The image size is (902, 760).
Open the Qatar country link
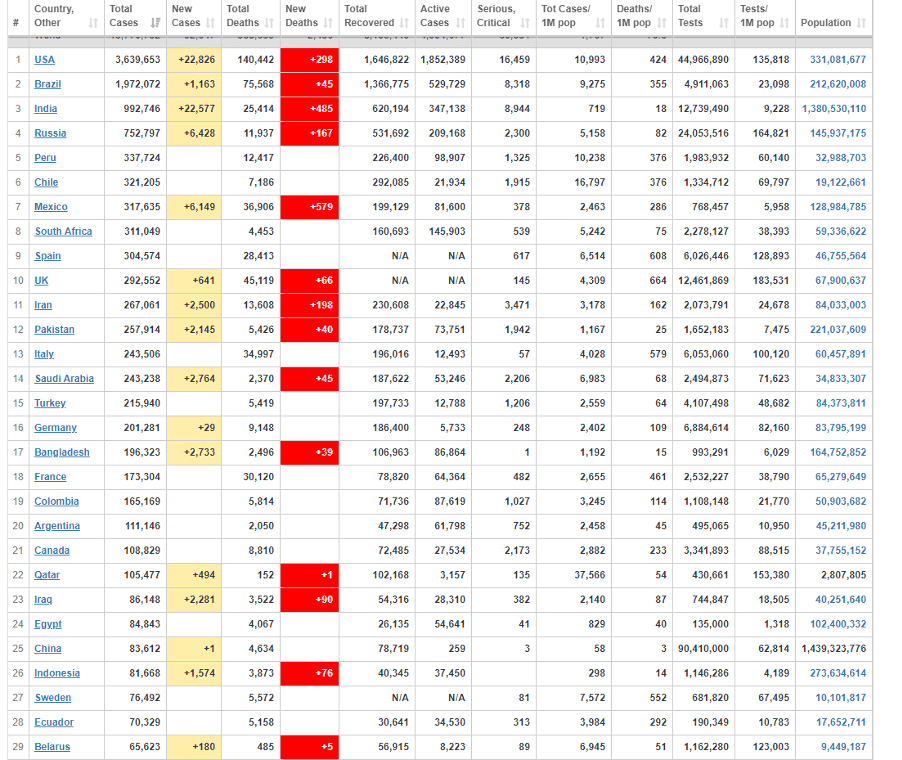47,575
